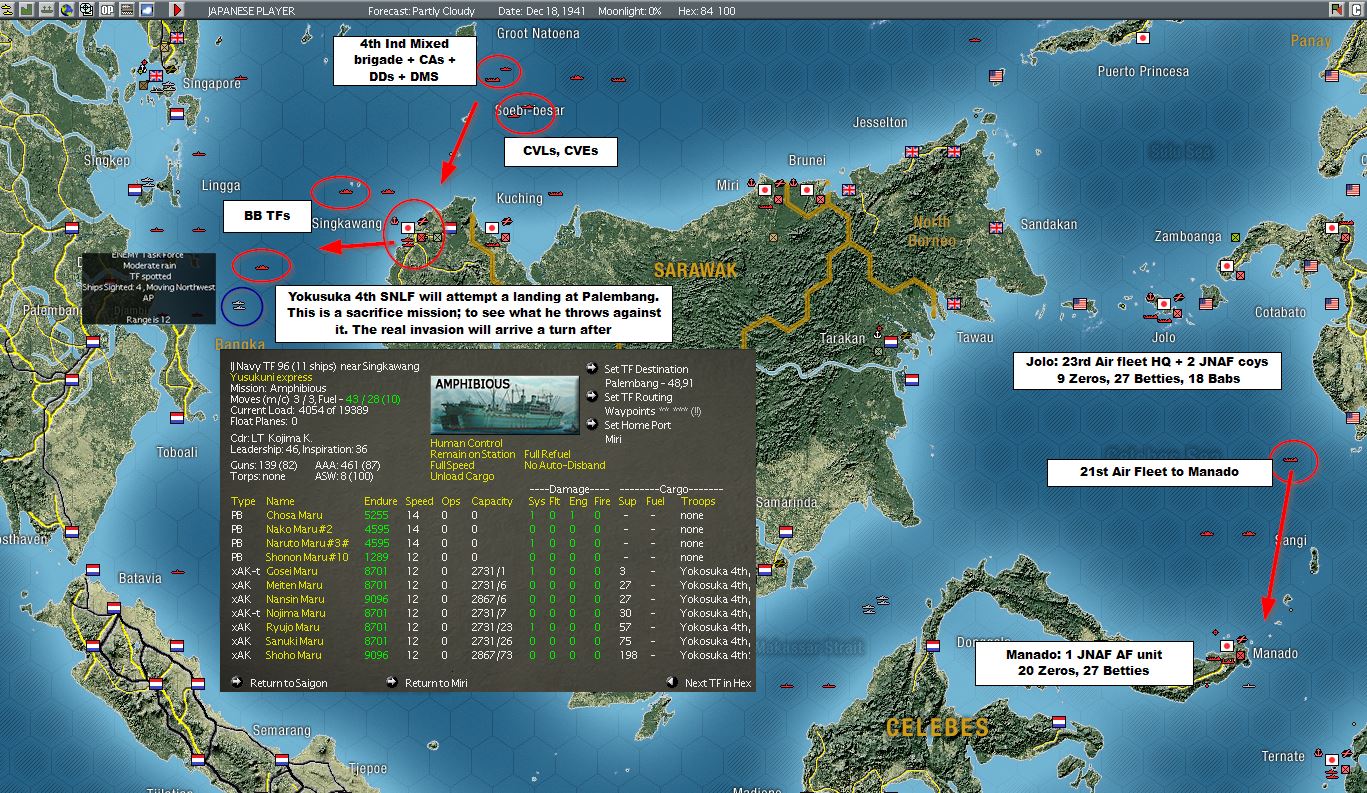Click the AMPHIBIOUS ship picture
Screen dimensions: 1367x793
pos(504,405)
